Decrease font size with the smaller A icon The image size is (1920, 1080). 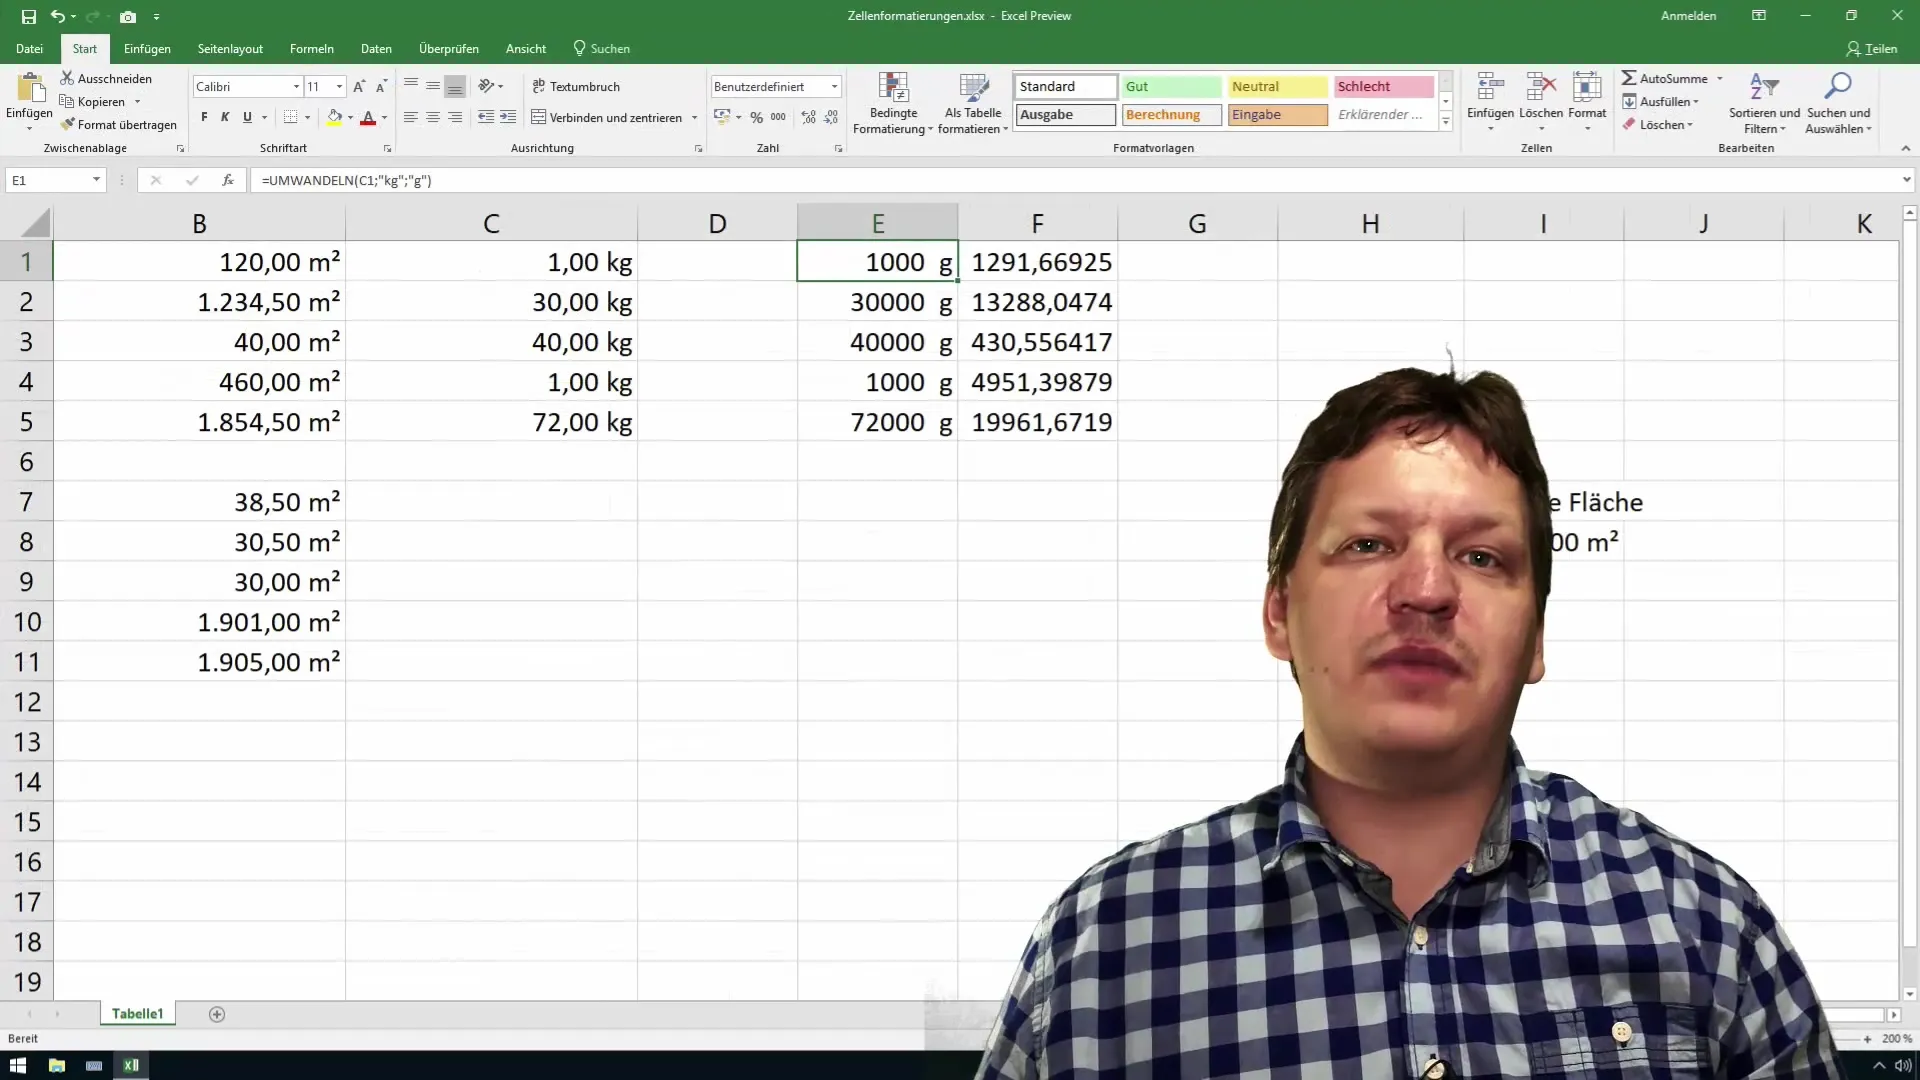point(381,87)
